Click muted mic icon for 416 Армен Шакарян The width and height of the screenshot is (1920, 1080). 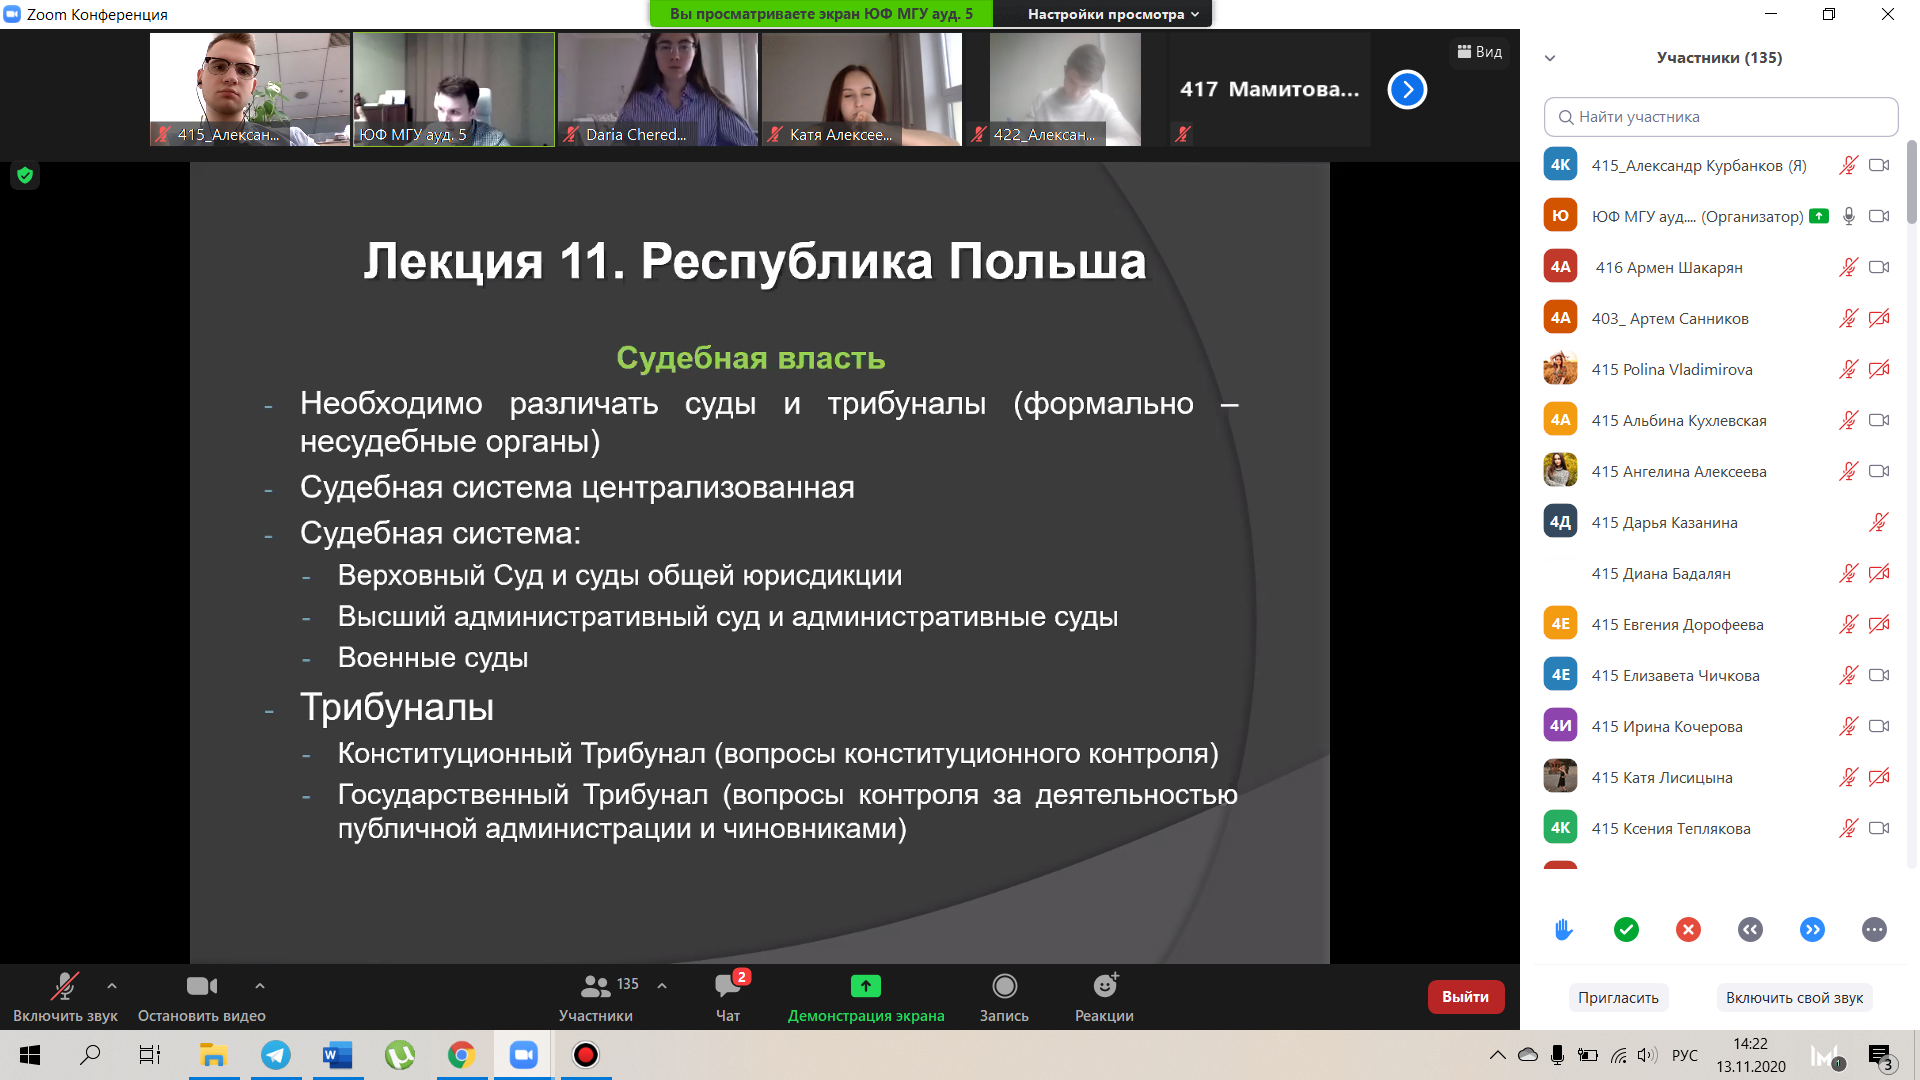point(1848,268)
